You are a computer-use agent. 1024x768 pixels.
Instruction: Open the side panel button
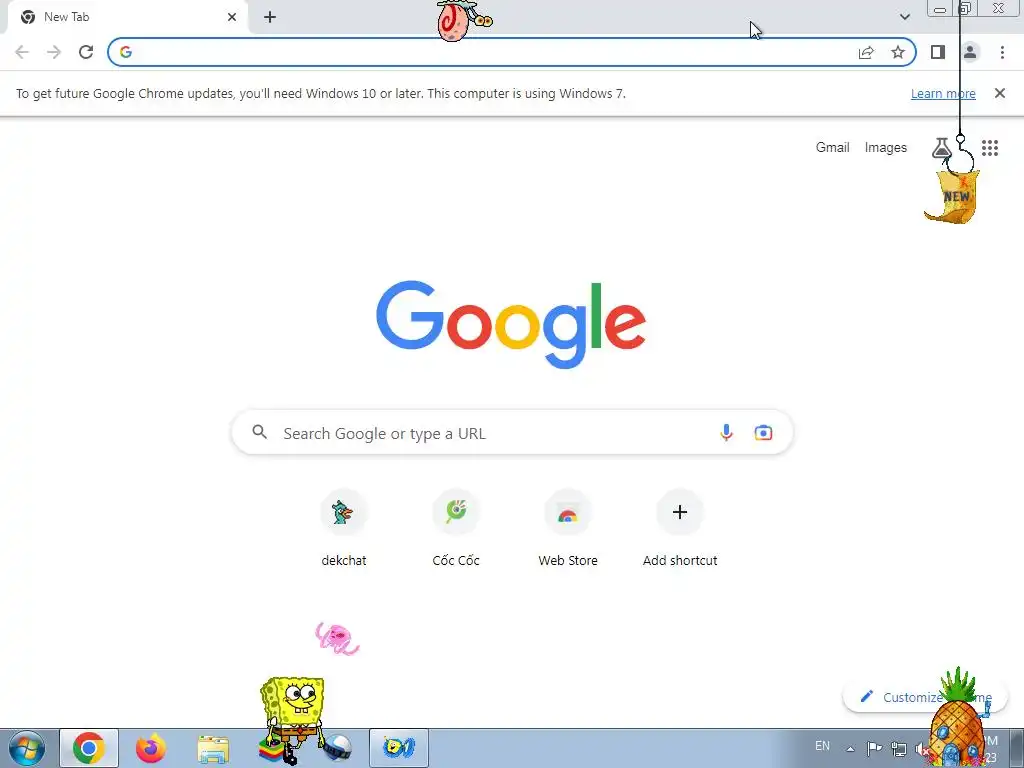coord(938,52)
